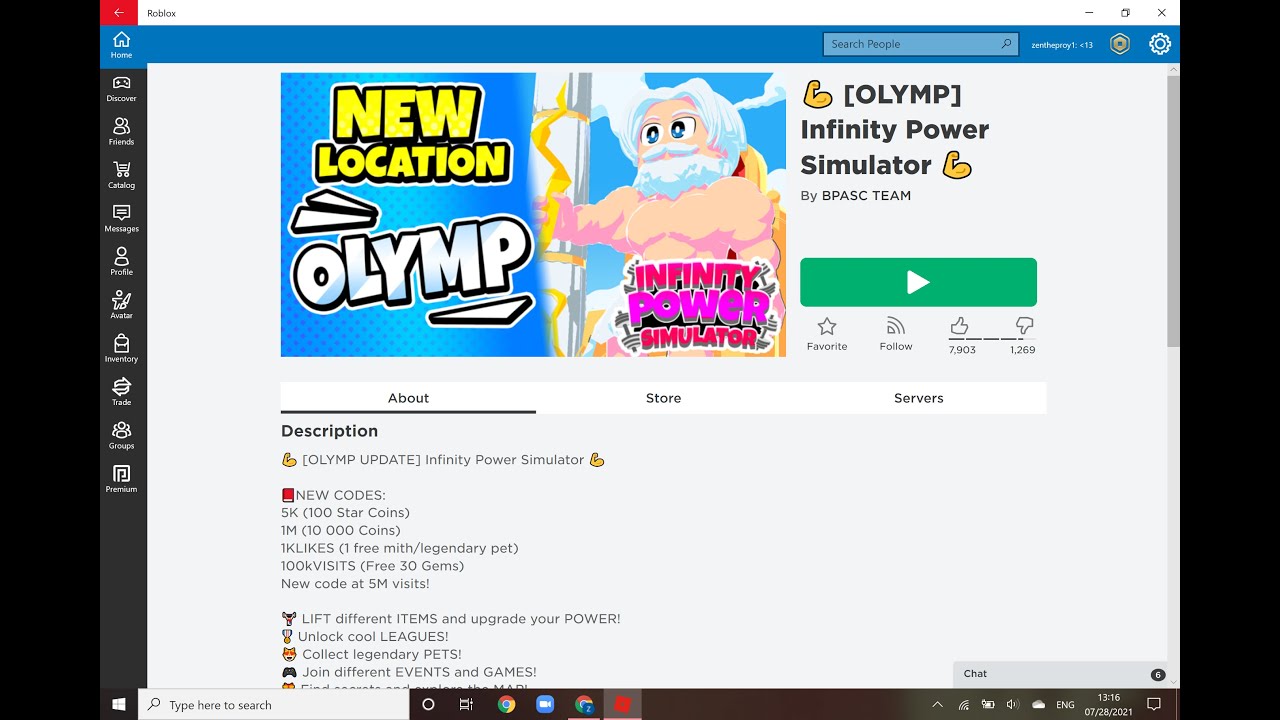Dislike the game with thumbs down
Screen dimensions: 1280x720
(x=1024, y=326)
